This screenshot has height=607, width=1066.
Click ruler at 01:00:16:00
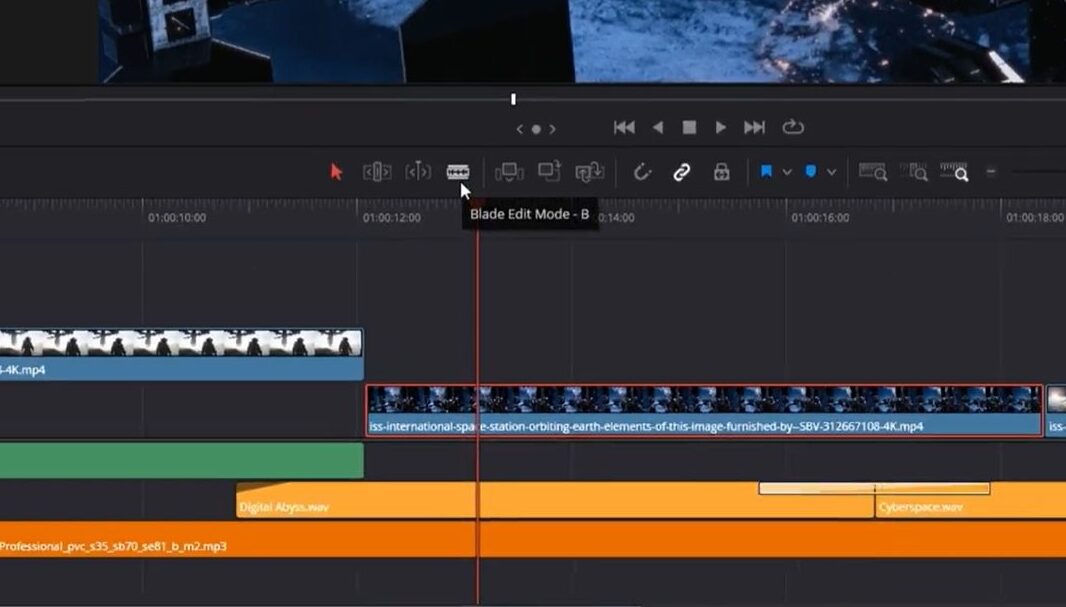point(820,218)
